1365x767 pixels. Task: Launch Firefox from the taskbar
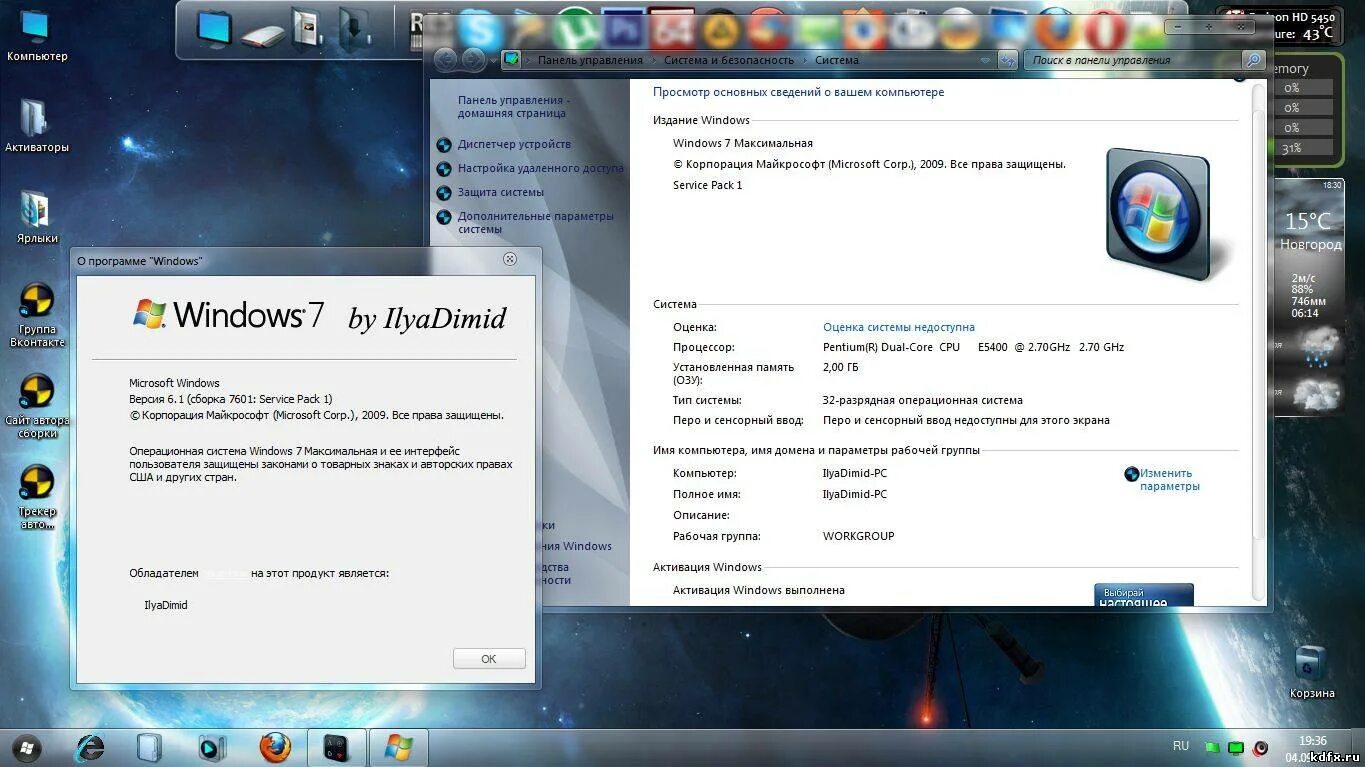[x=275, y=747]
